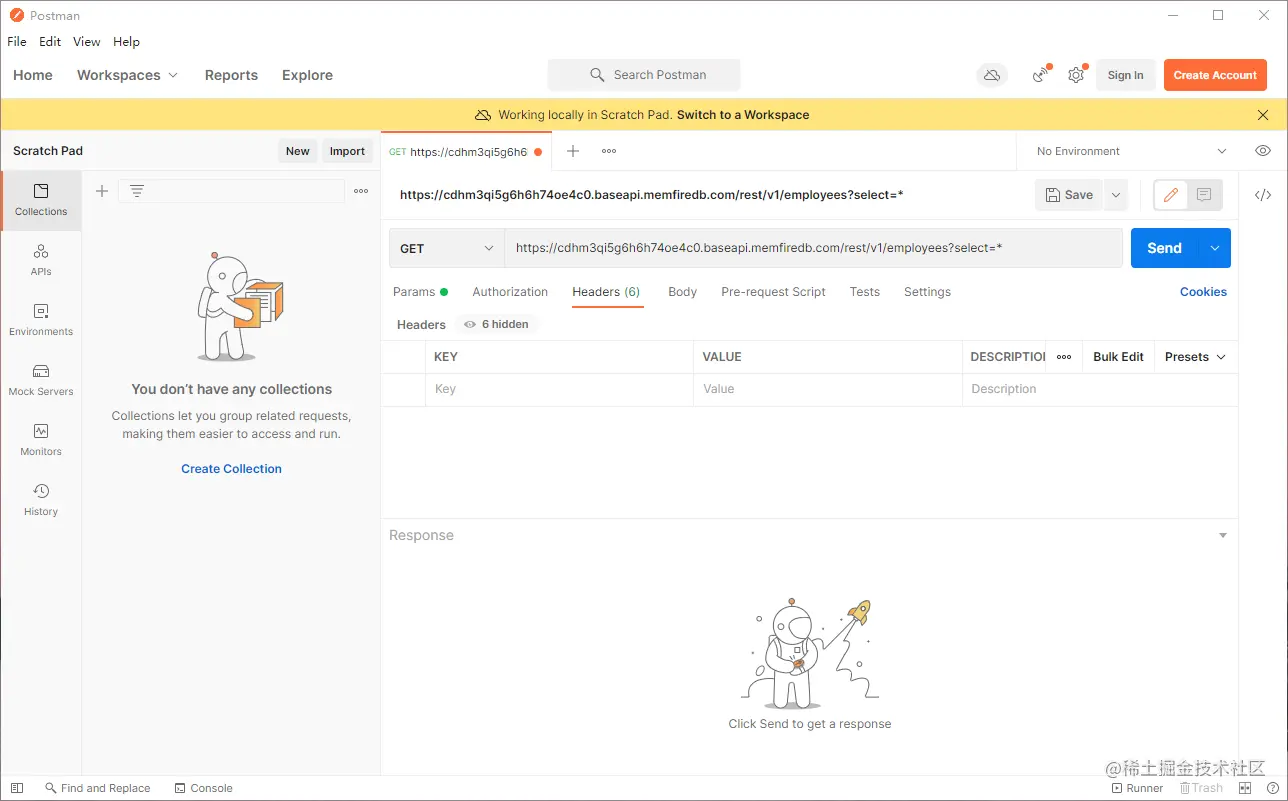This screenshot has height=801, width=1288.
Task: Open the APIs sidebar section
Action: (x=41, y=260)
